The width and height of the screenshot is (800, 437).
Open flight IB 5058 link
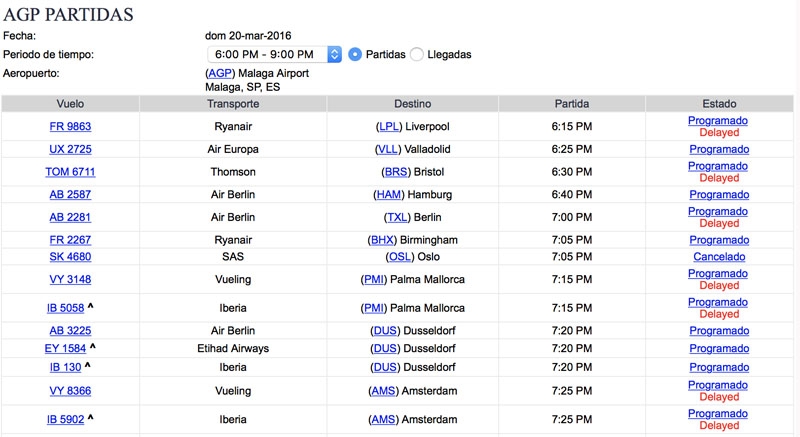[x=65, y=308]
